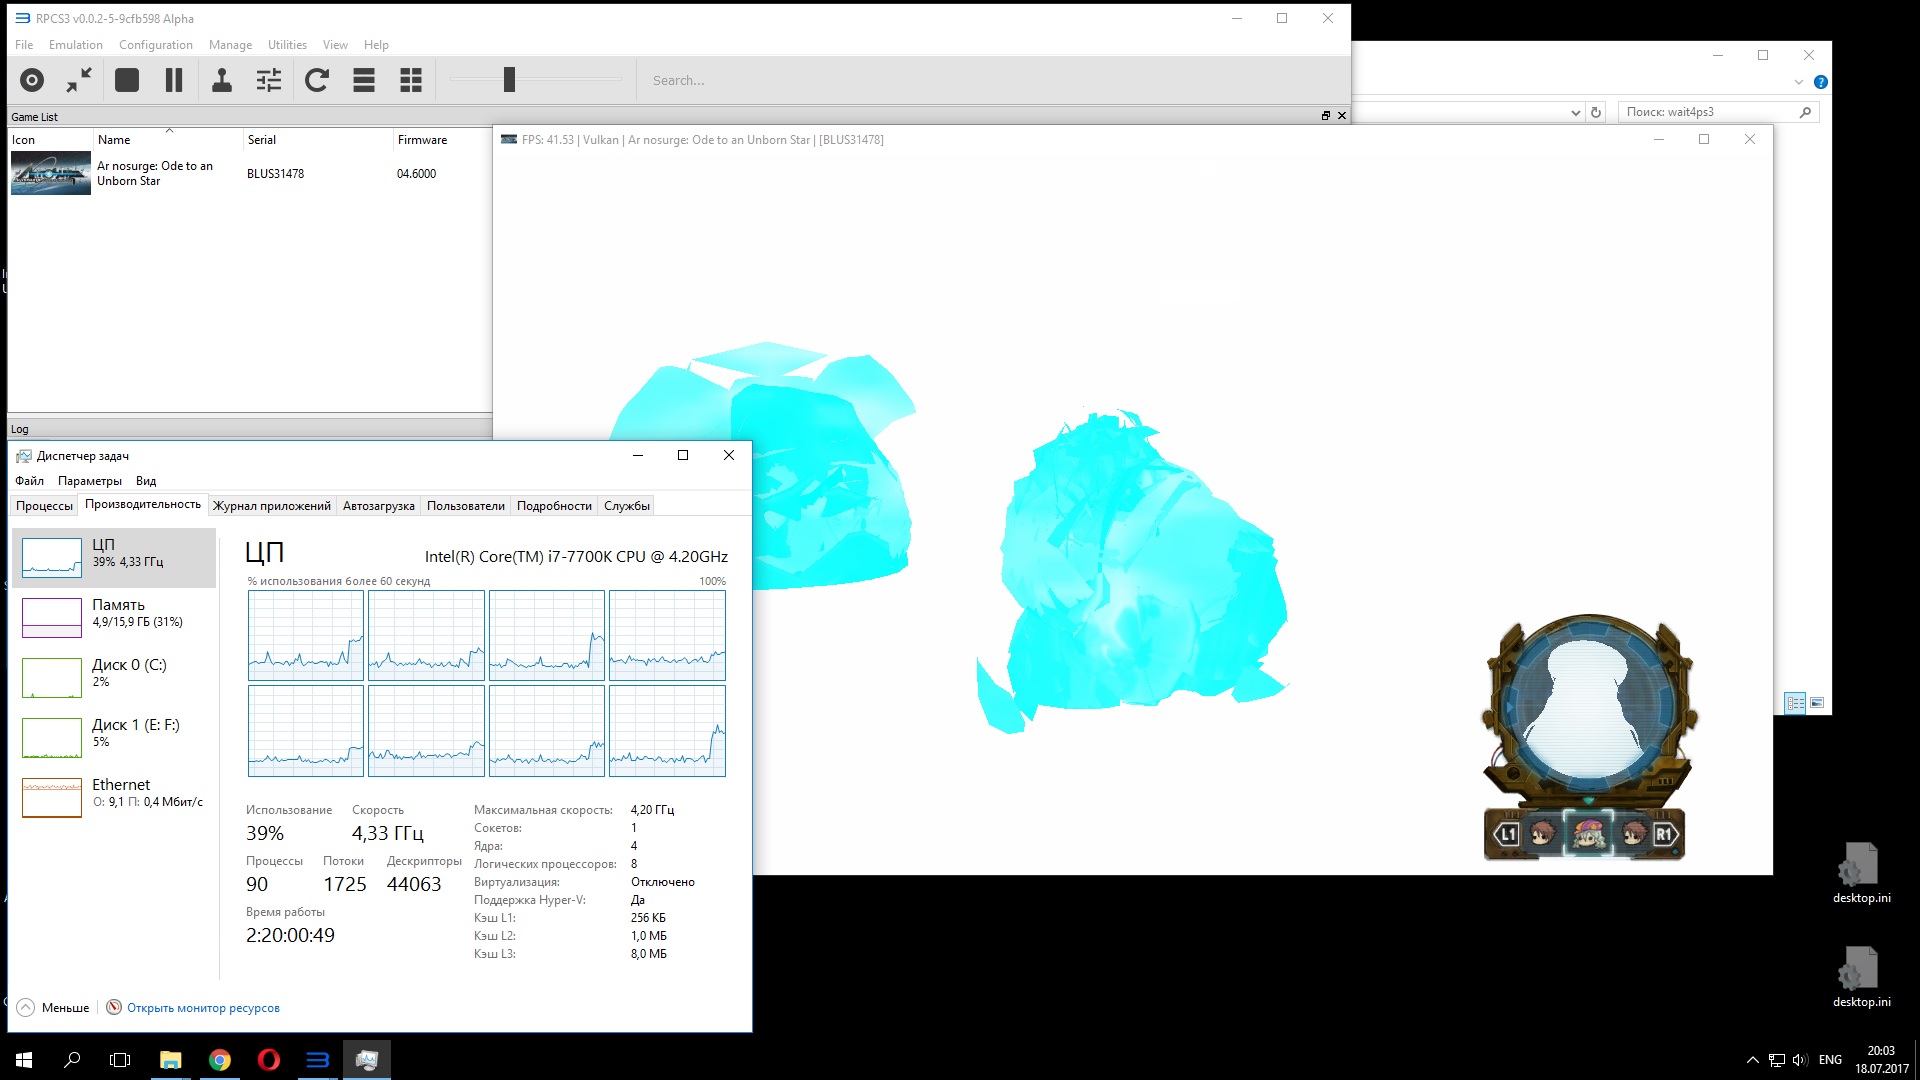Open disc icon in RPCS3 toolbar
The image size is (1920, 1080).
click(x=32, y=80)
